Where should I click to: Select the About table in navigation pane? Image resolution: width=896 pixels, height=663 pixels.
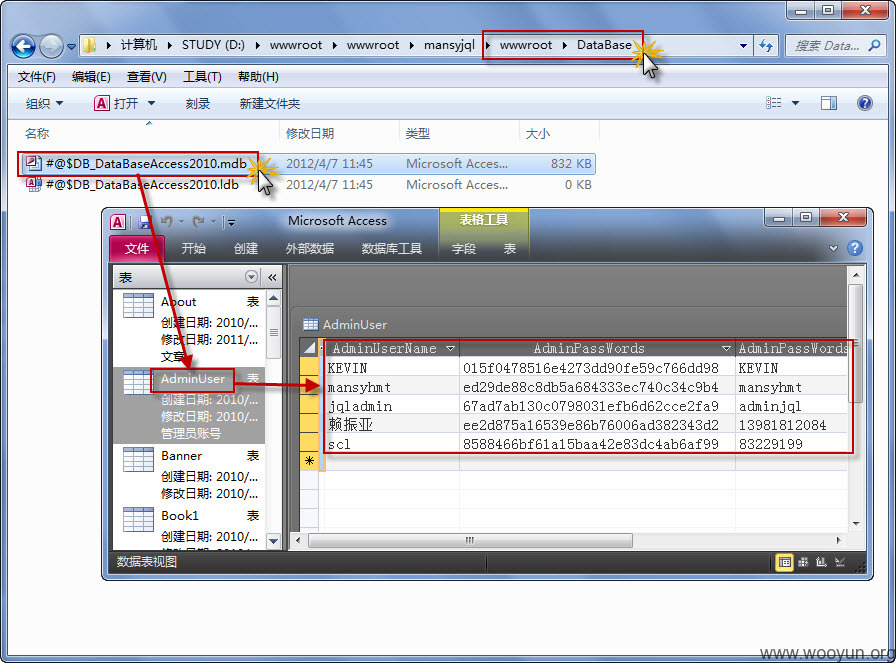[x=189, y=328]
